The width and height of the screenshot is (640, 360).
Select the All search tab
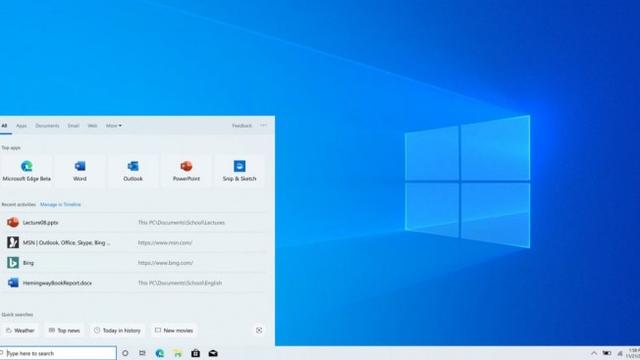[x=4, y=126]
